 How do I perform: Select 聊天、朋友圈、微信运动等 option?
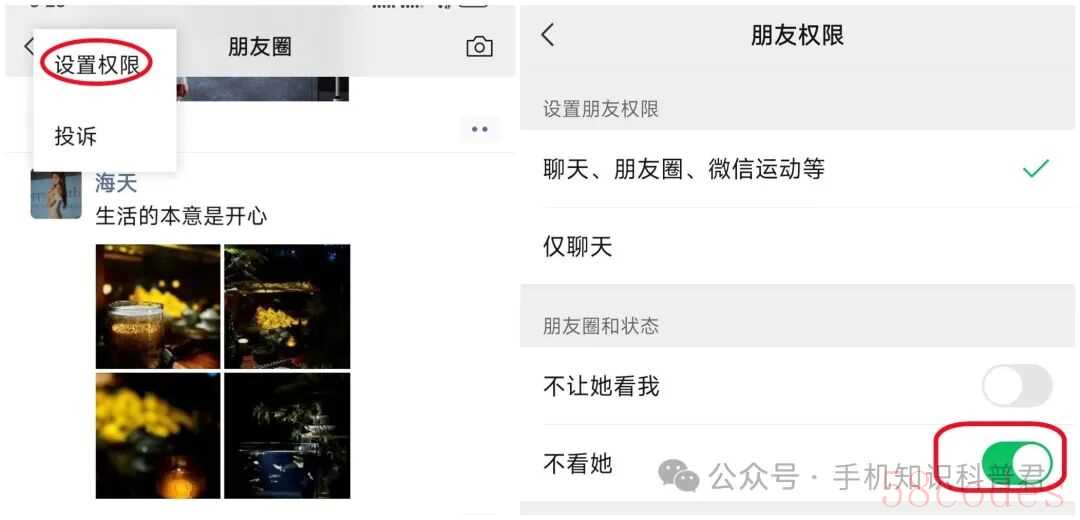click(800, 169)
